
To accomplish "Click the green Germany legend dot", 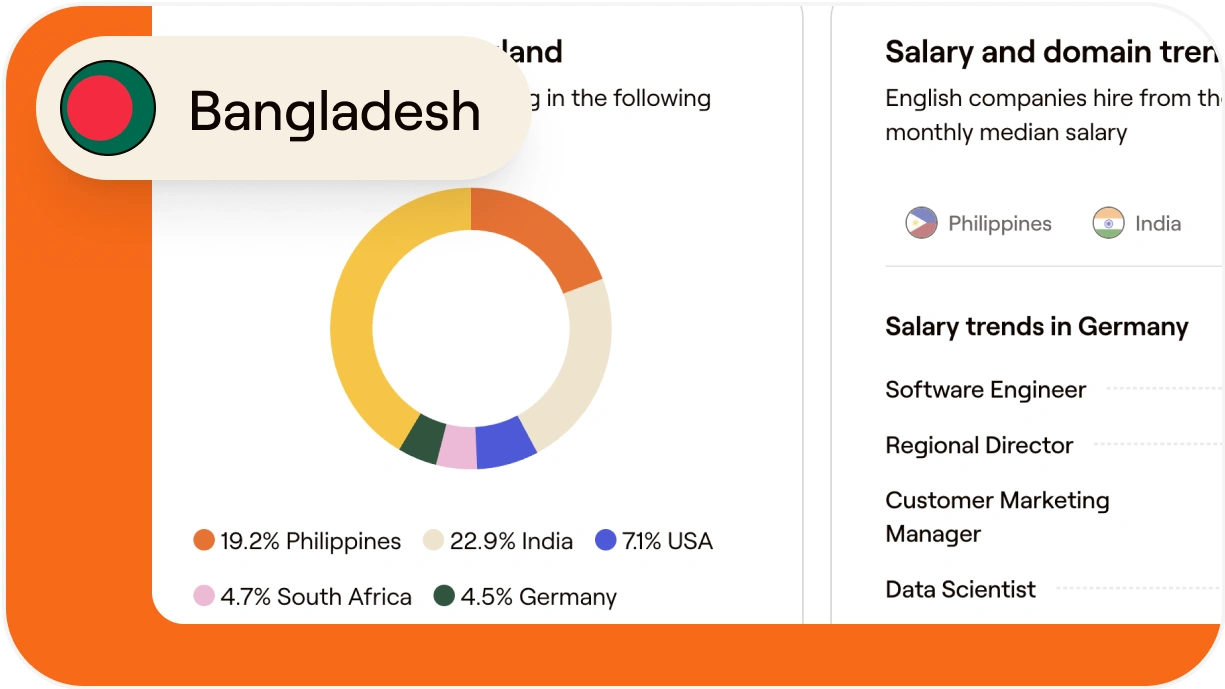I will coord(444,597).
